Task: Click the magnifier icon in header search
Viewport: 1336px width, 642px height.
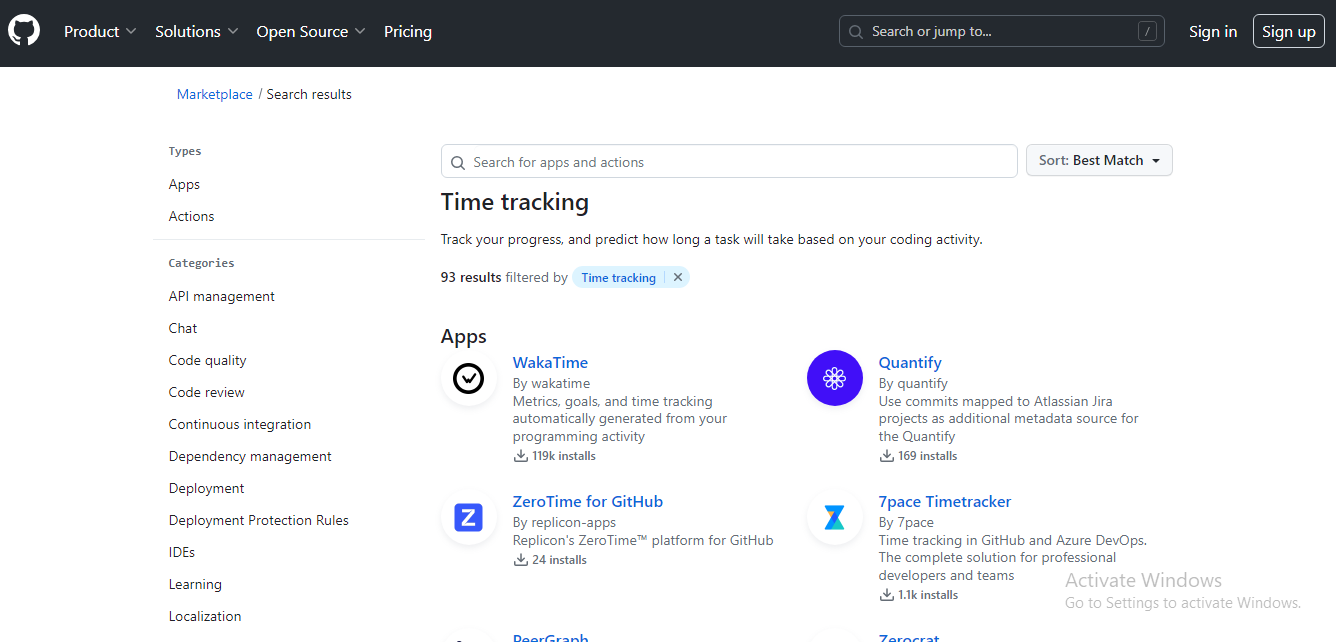Action: [x=856, y=32]
